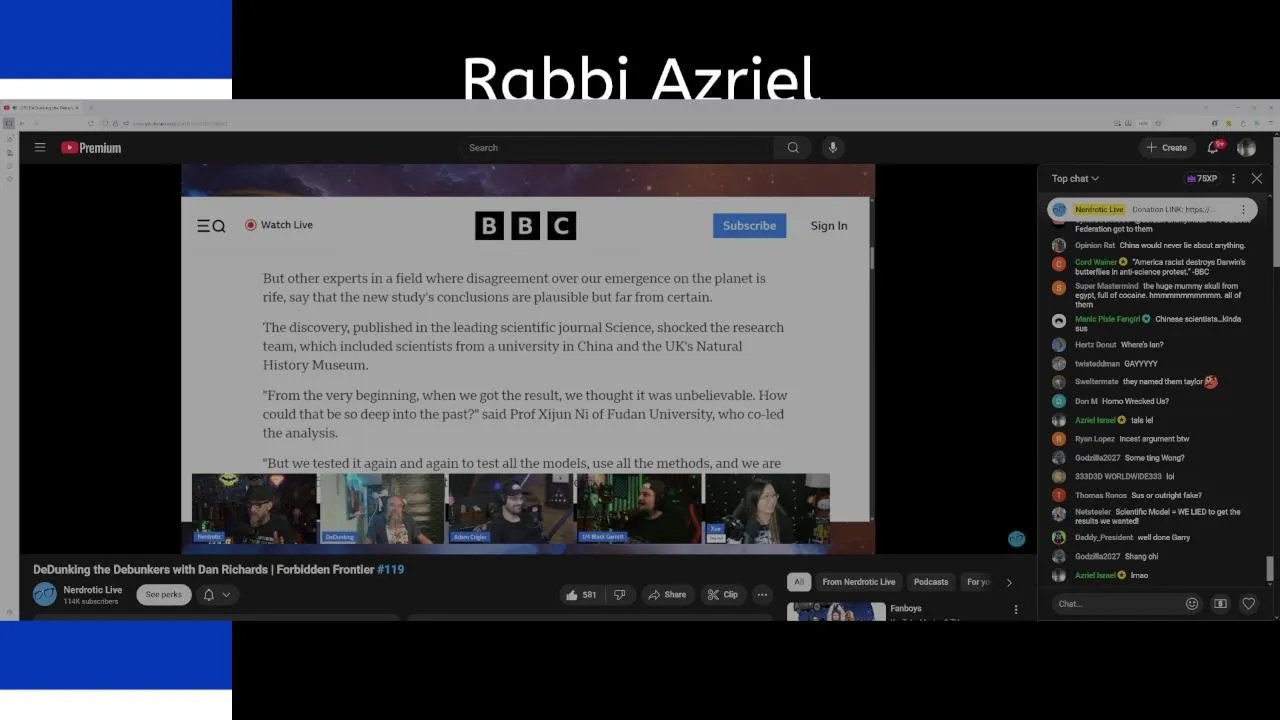
Task: Reload the browser page
Action: click(90, 123)
